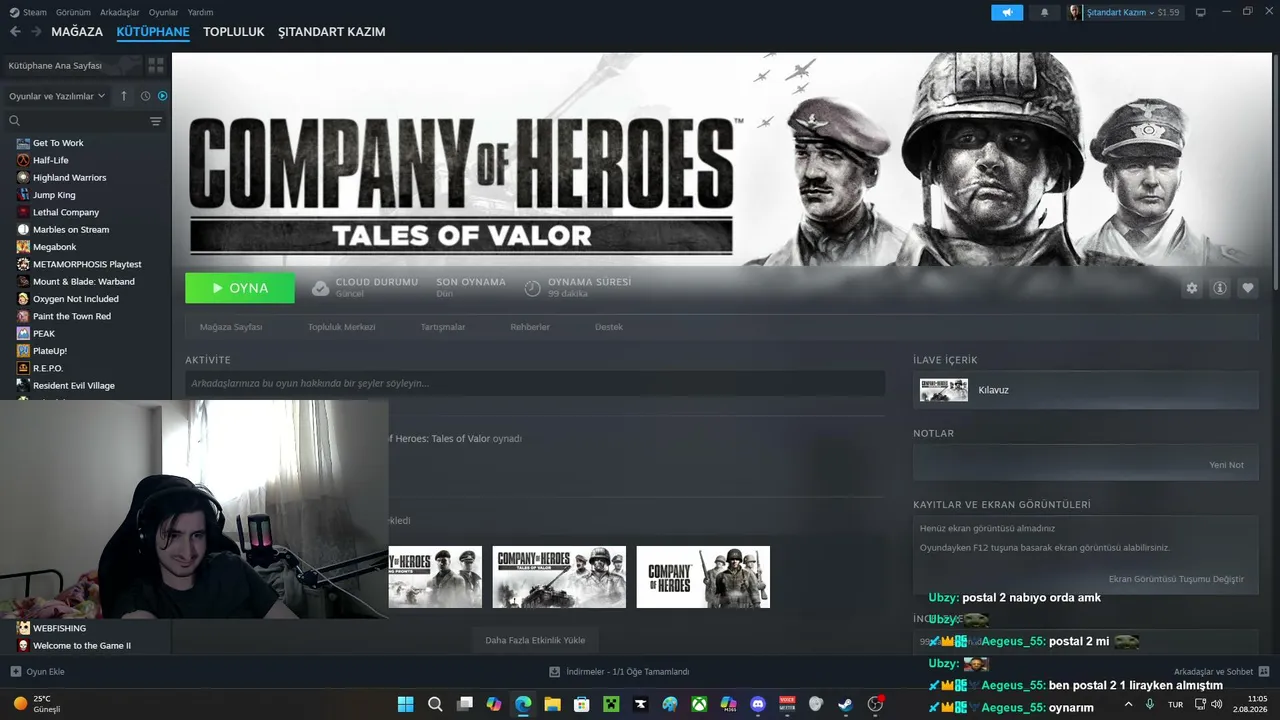Screen dimensions: 1280x720
Task: Go to the MAĞAZA tab
Action: [x=77, y=32]
